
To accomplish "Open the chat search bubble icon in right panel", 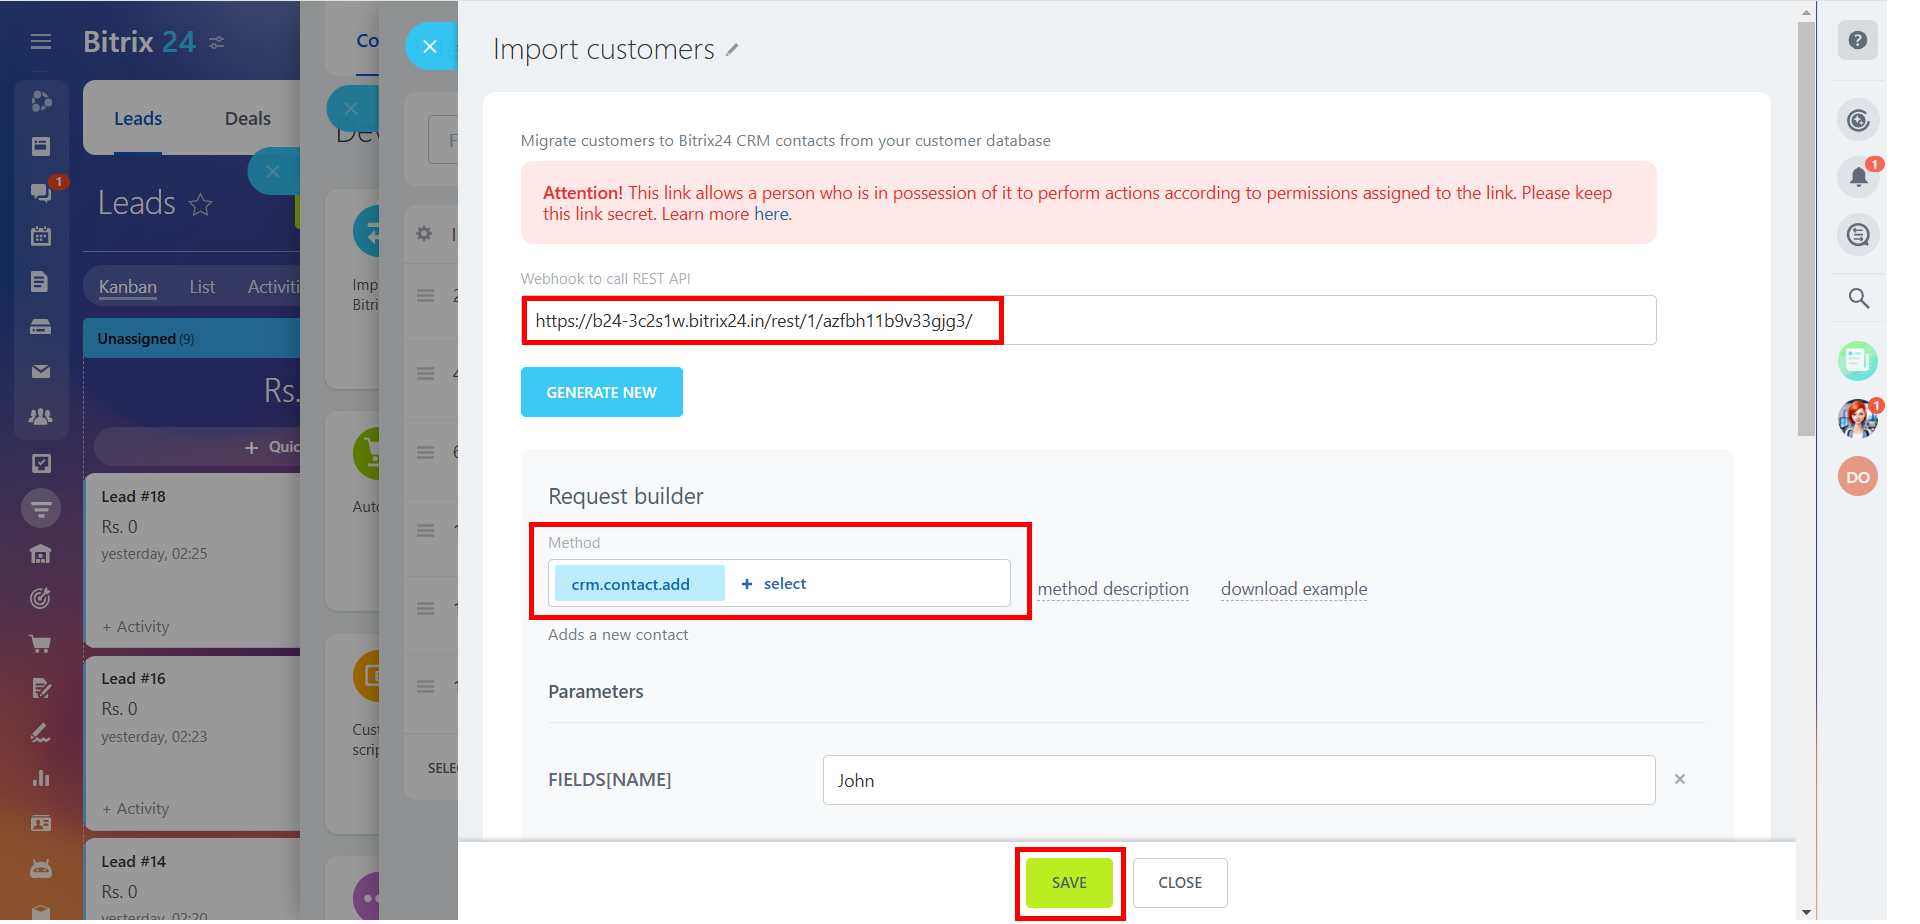I will [1858, 235].
